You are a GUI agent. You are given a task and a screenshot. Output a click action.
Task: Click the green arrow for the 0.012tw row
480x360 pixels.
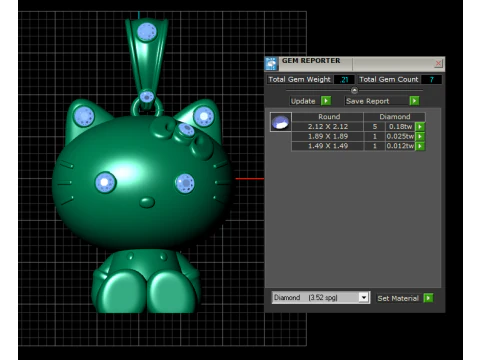[420, 146]
